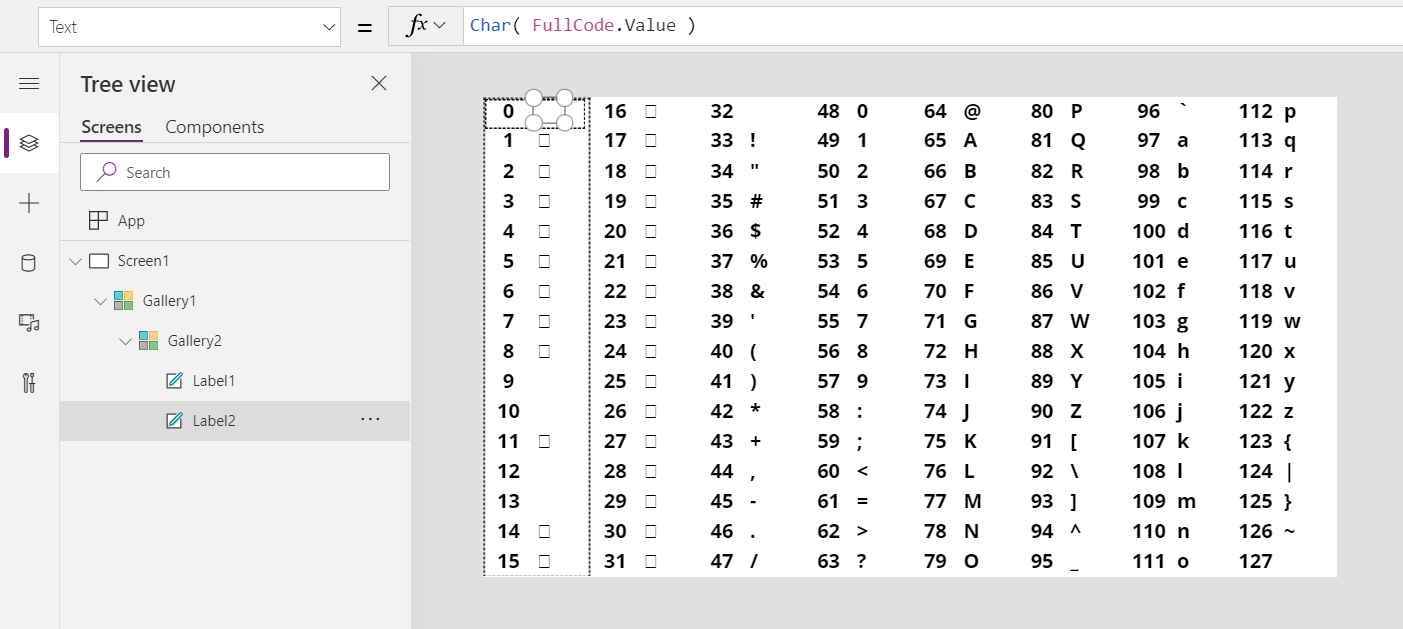
Task: Select the Tree view icon
Action: 29,142
